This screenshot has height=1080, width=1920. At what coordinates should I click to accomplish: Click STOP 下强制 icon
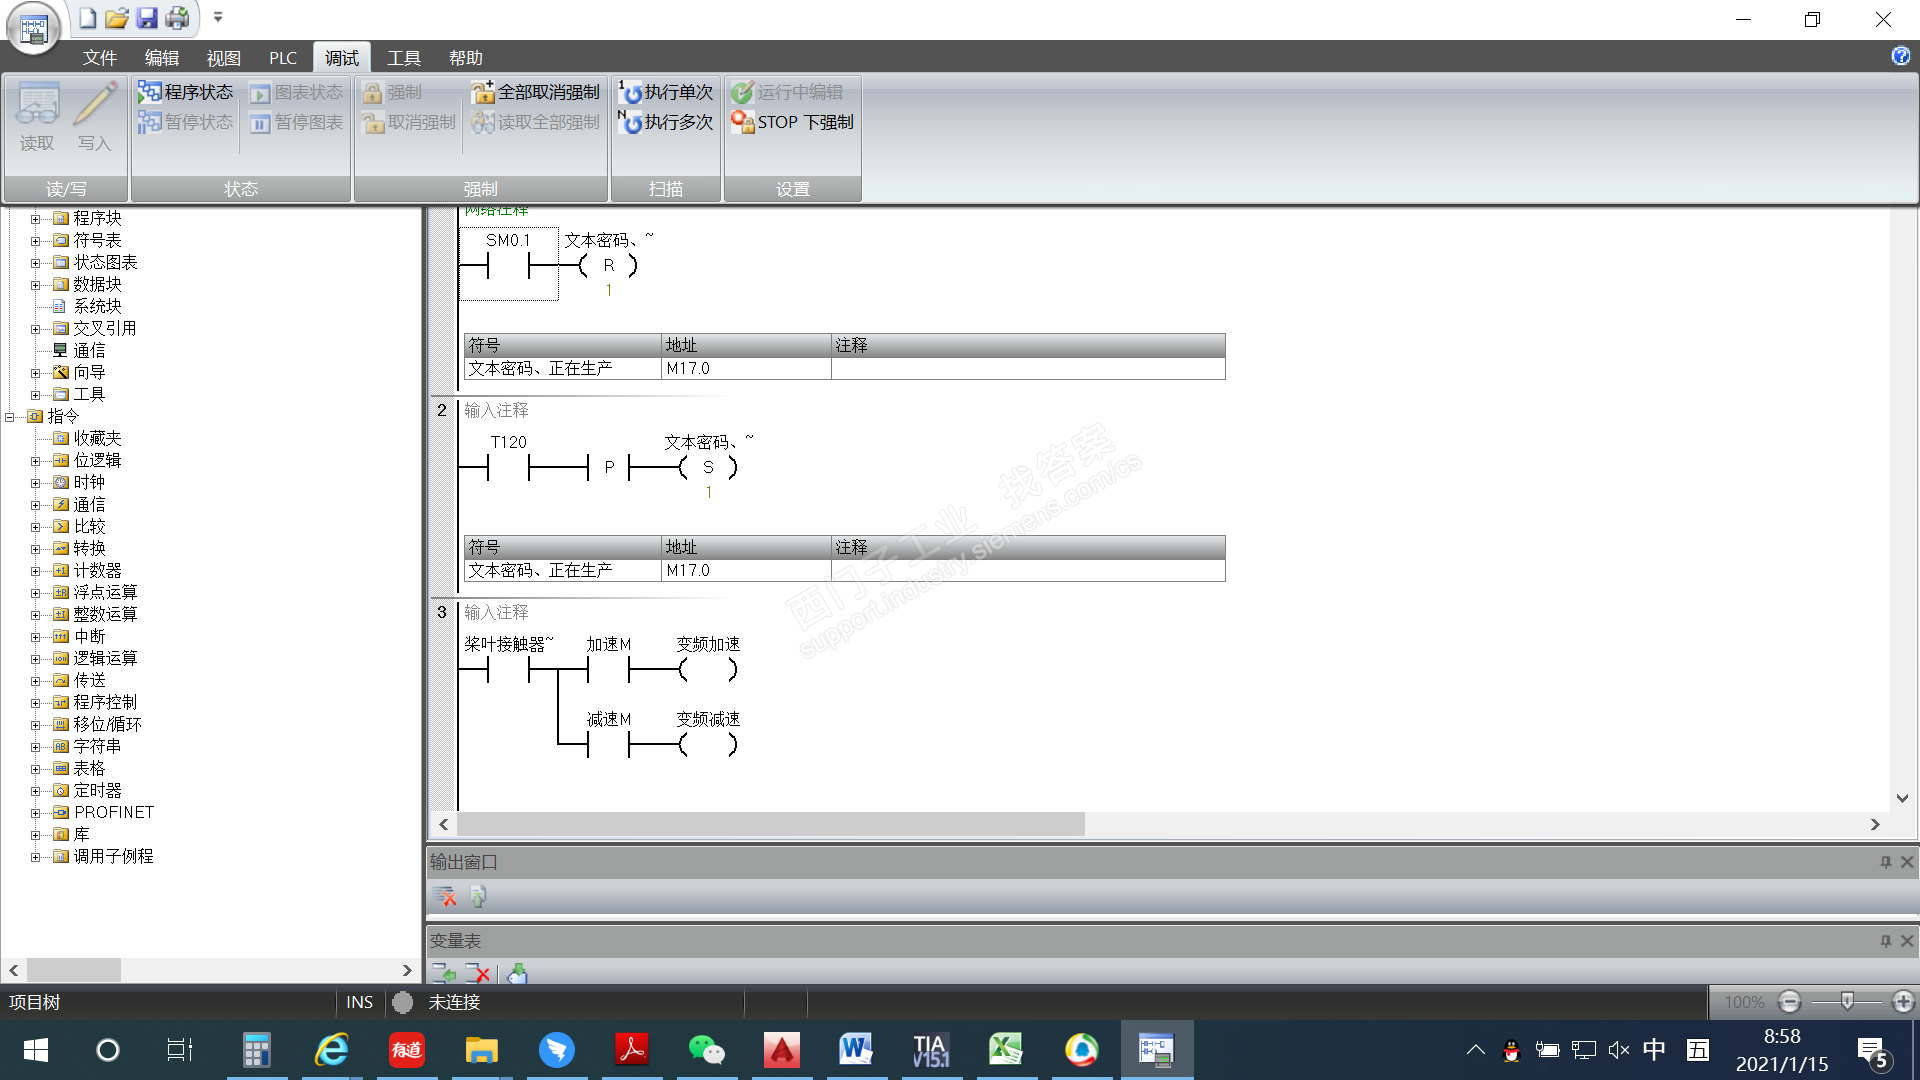742,122
